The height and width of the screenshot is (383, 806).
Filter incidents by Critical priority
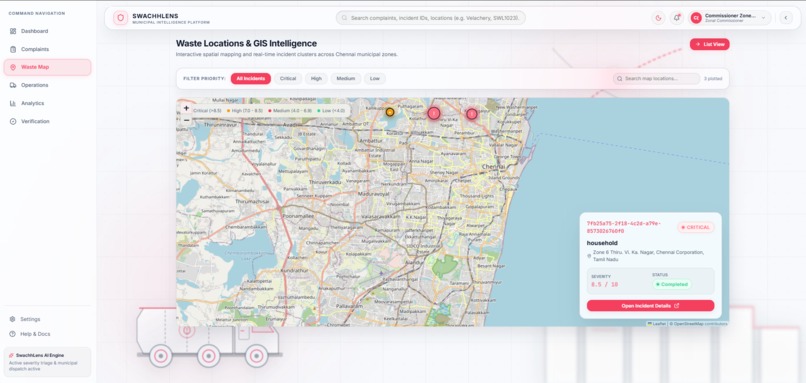click(x=288, y=79)
